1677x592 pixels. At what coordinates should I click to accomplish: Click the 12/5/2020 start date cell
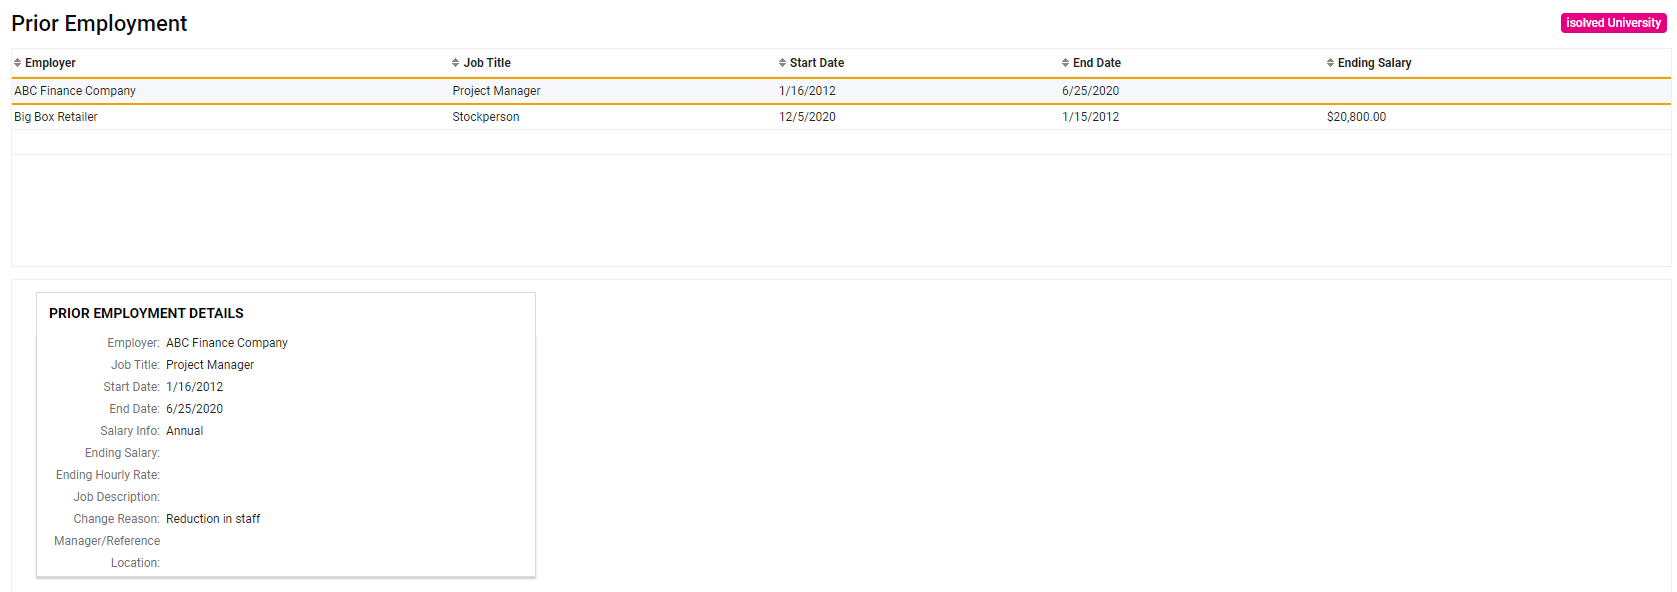click(807, 117)
